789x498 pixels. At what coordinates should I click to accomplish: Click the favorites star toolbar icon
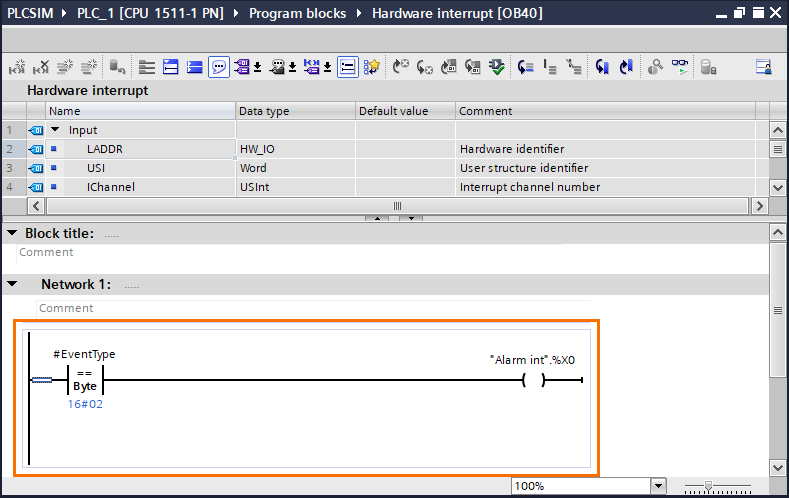tap(372, 67)
